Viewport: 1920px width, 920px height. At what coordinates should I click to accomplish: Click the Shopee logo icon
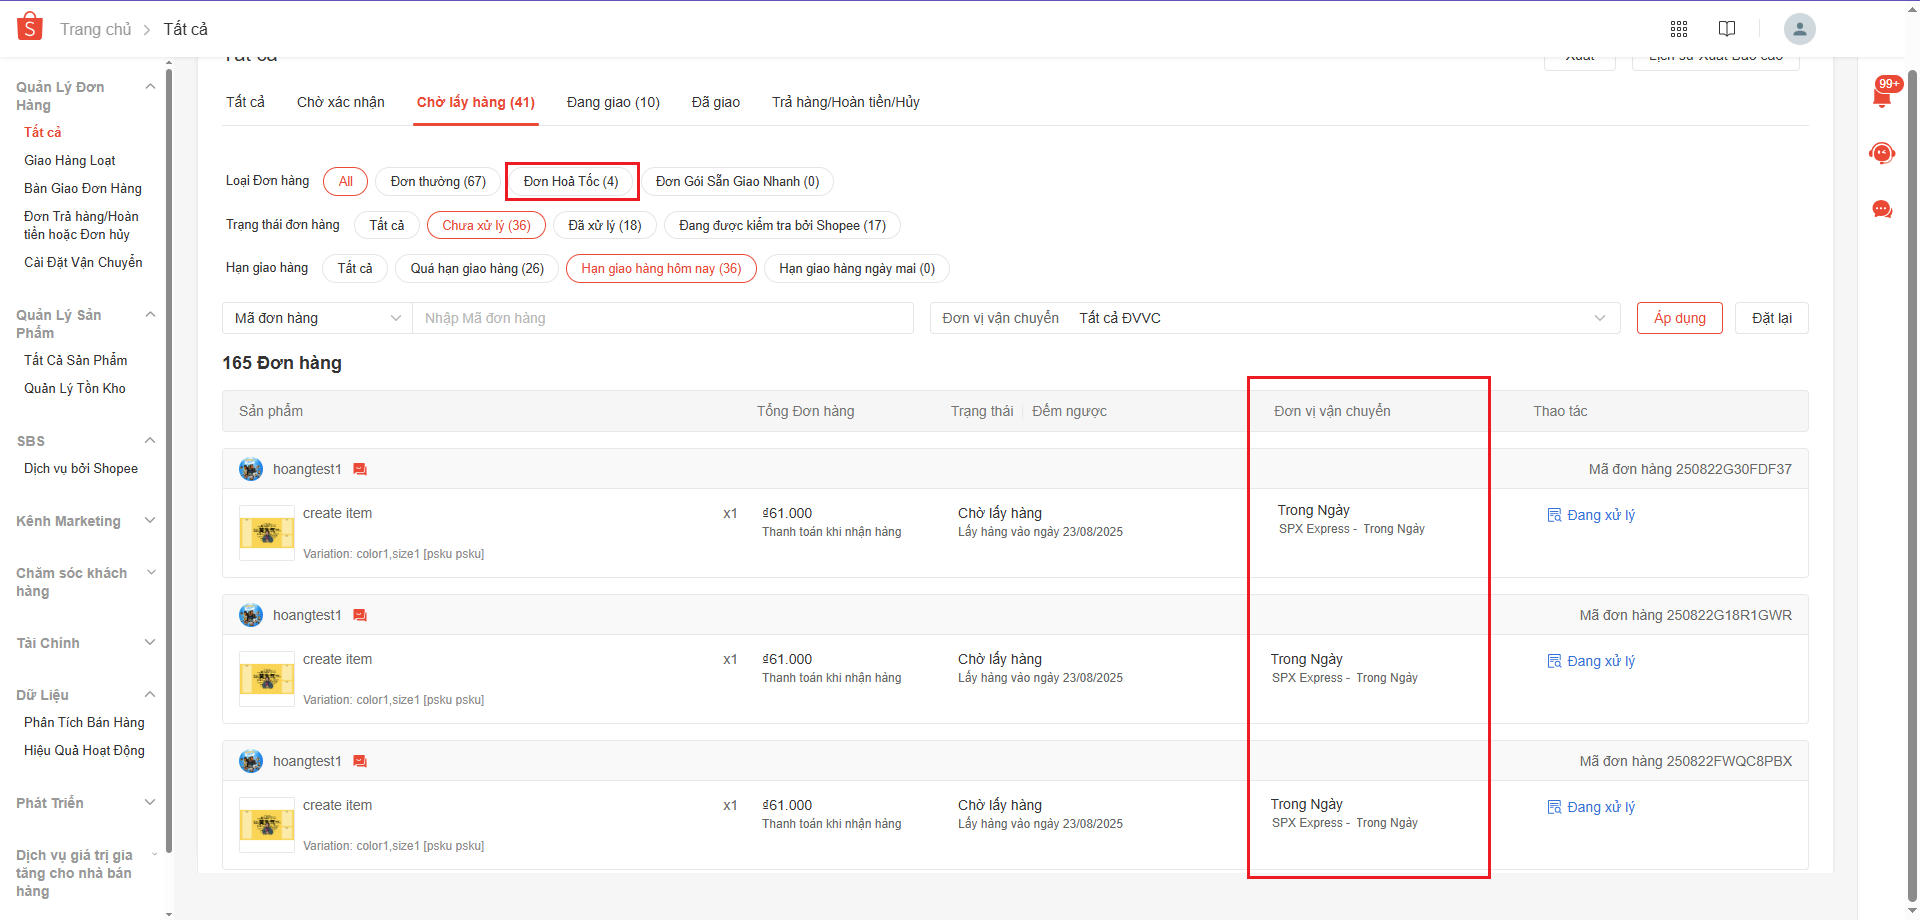click(x=30, y=27)
